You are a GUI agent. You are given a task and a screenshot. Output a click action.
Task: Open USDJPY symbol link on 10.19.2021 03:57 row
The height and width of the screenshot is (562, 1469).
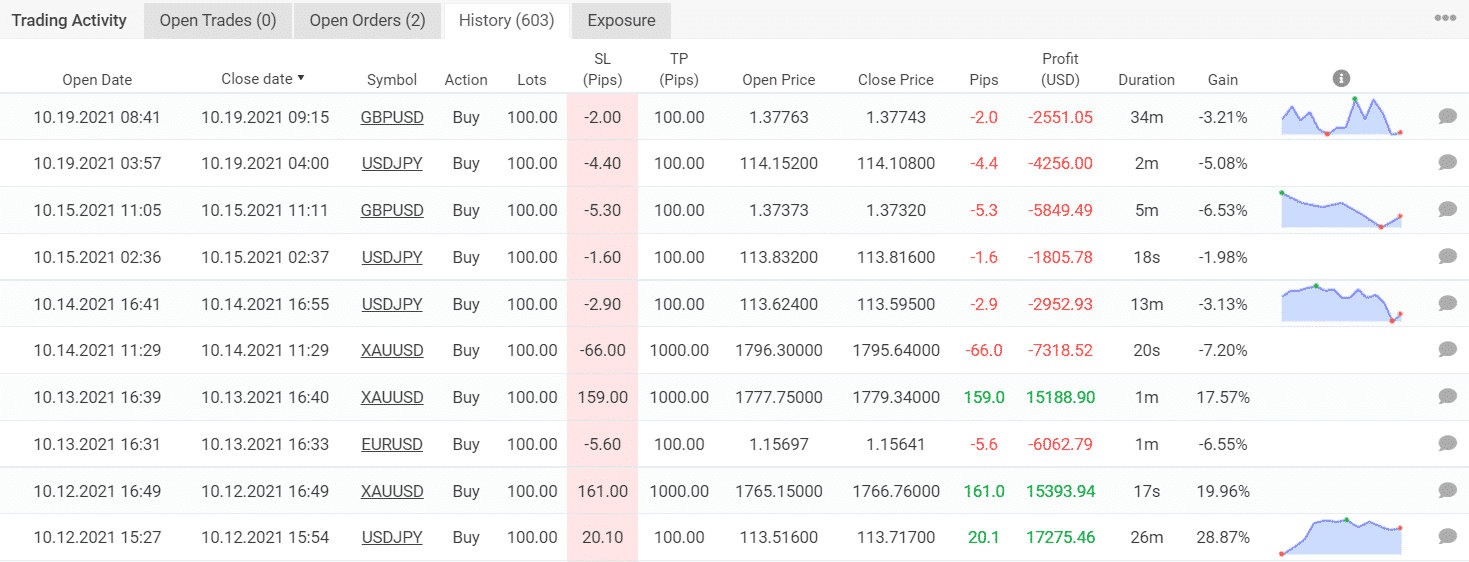(392, 163)
